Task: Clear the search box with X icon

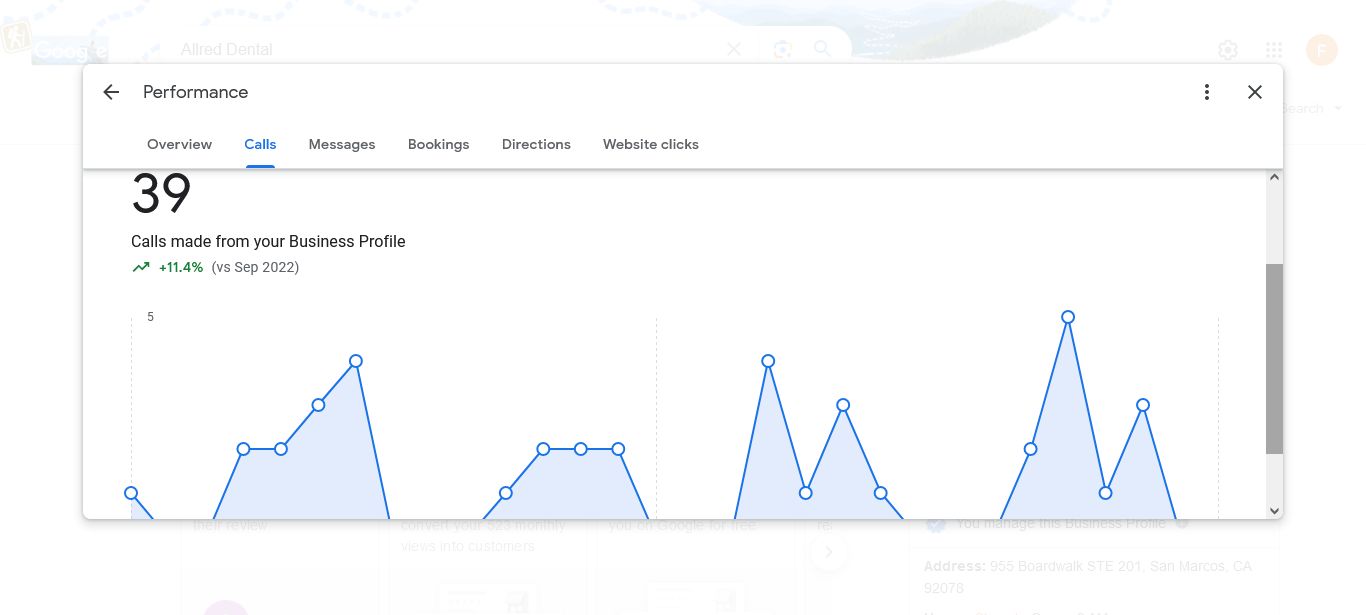Action: [x=734, y=49]
